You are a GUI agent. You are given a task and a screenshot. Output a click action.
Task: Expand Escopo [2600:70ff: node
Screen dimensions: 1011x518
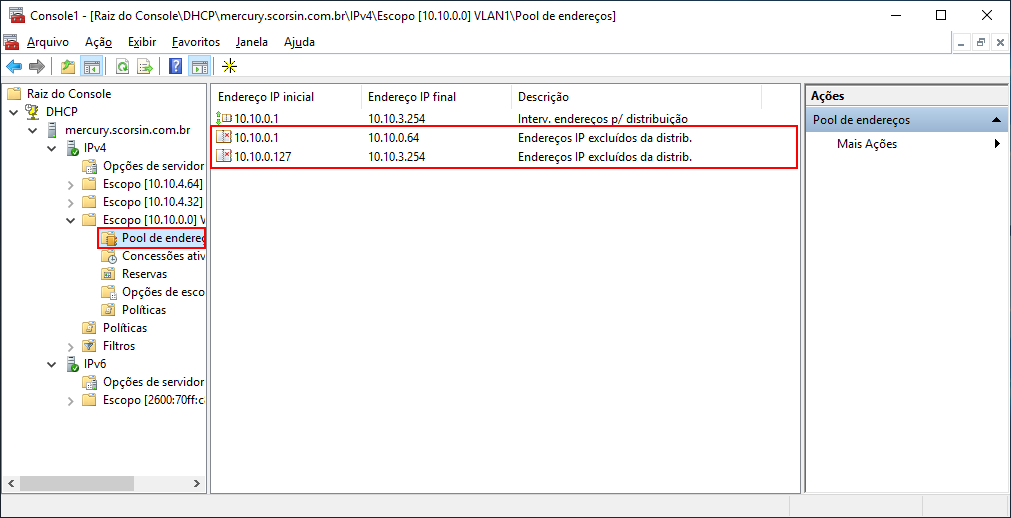tap(71, 401)
